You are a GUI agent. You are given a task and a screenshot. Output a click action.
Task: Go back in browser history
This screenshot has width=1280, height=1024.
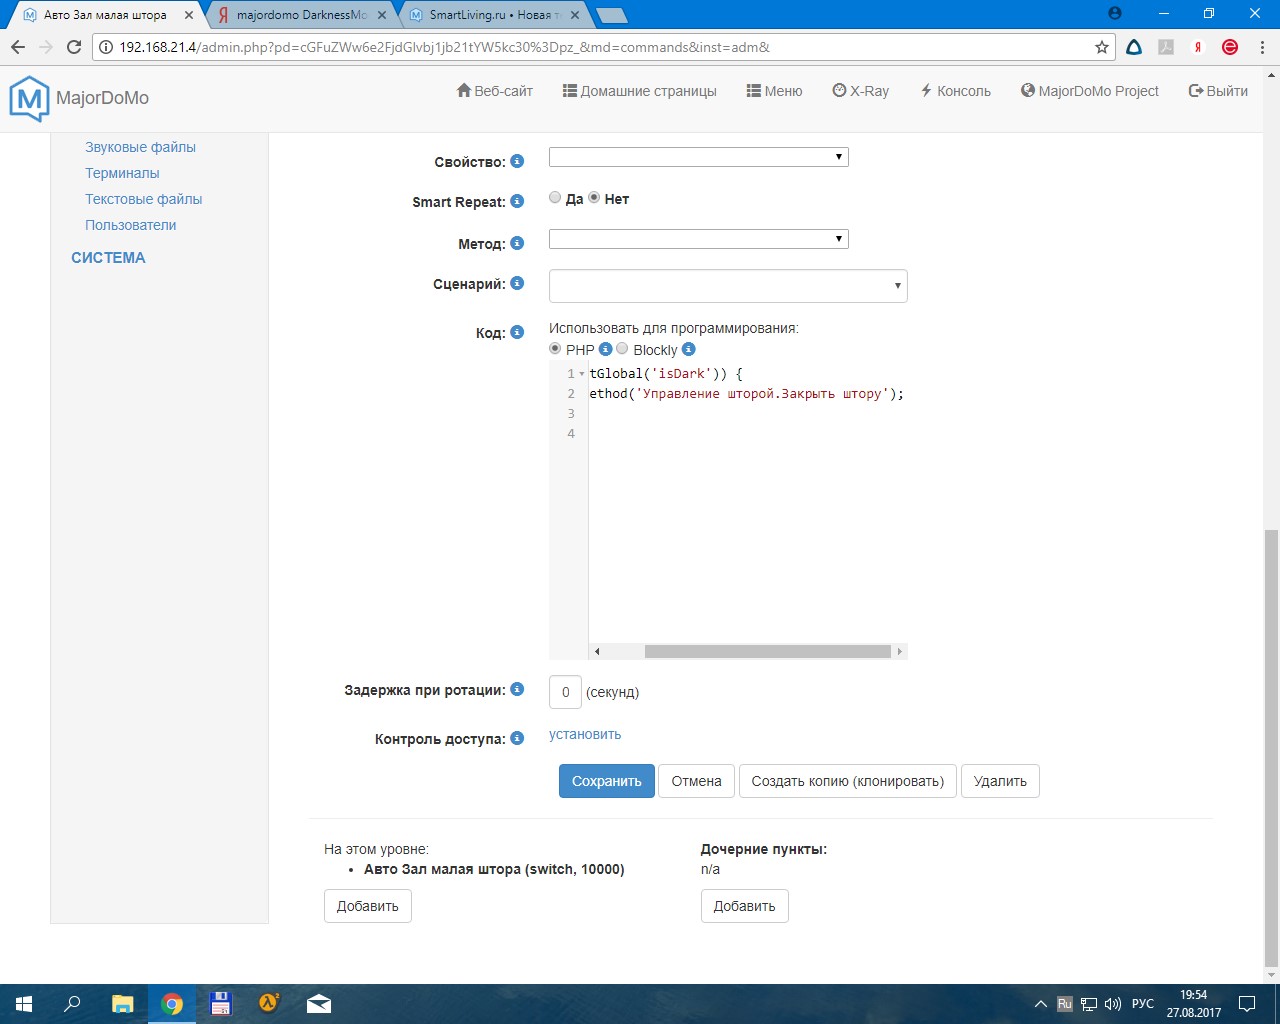coord(18,47)
